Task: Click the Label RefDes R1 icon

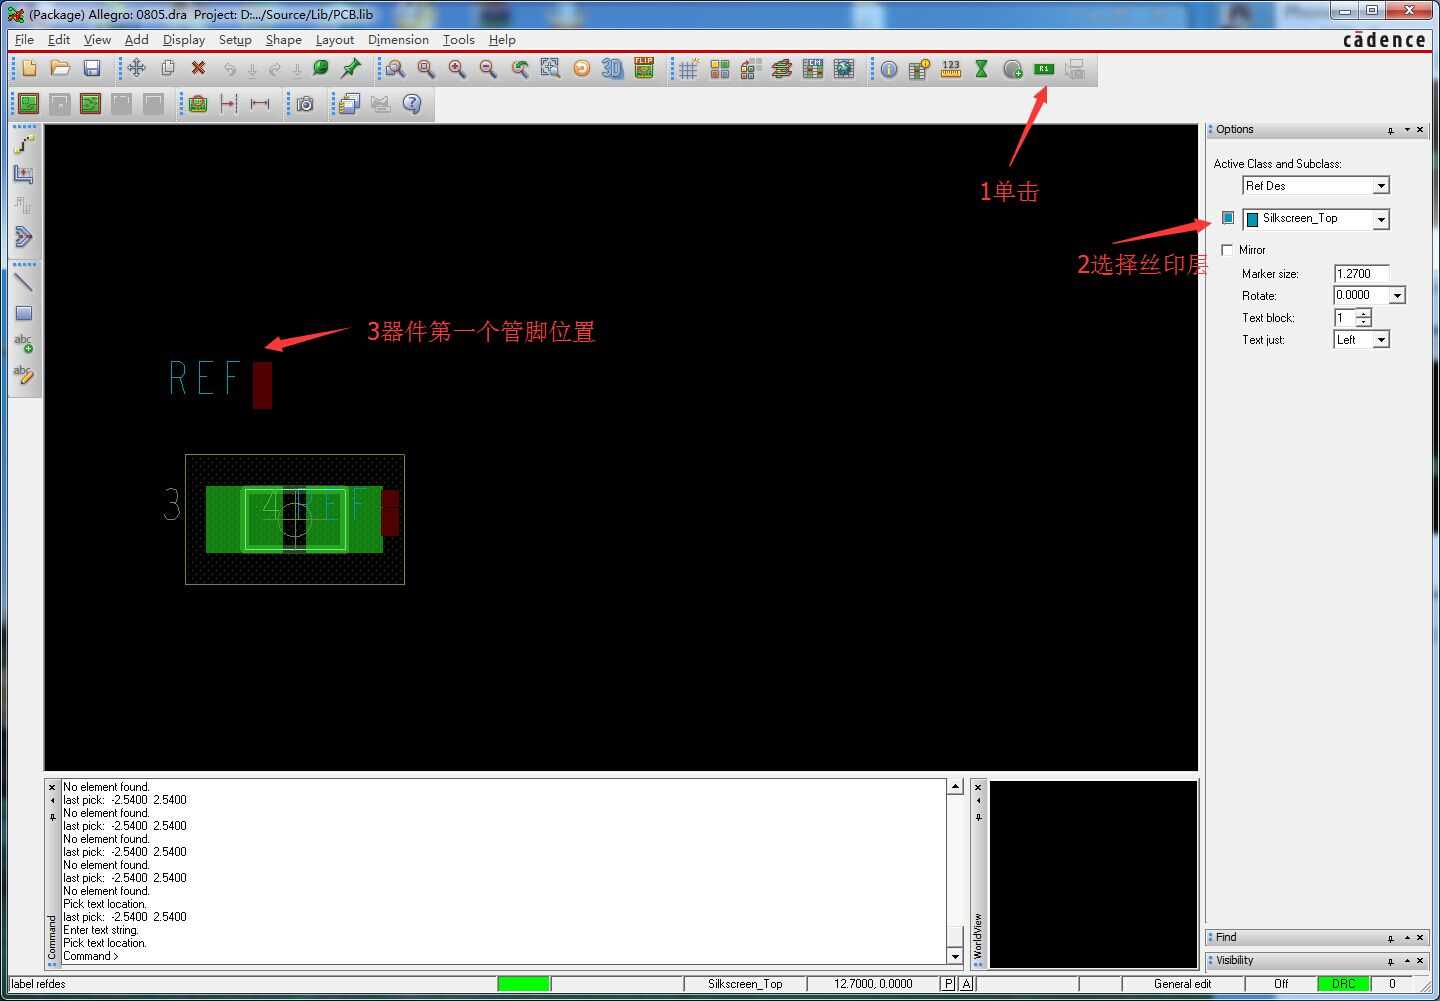Action: [x=1044, y=69]
